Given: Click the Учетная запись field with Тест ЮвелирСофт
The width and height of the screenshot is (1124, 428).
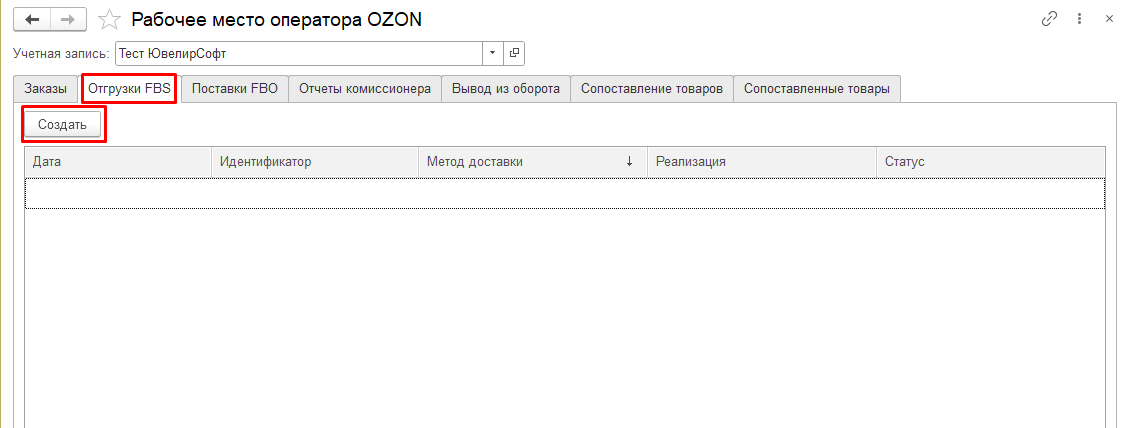Looking at the screenshot, I should pos(300,53).
